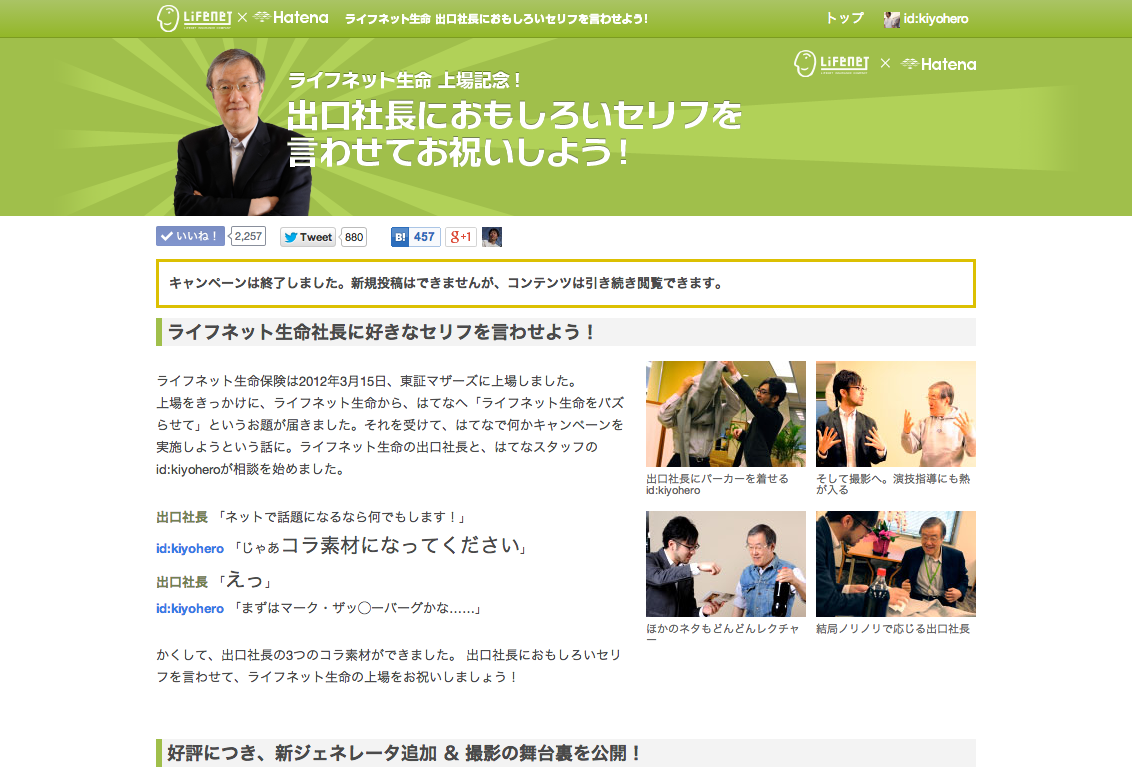Click the Tweet button

(x=308, y=237)
